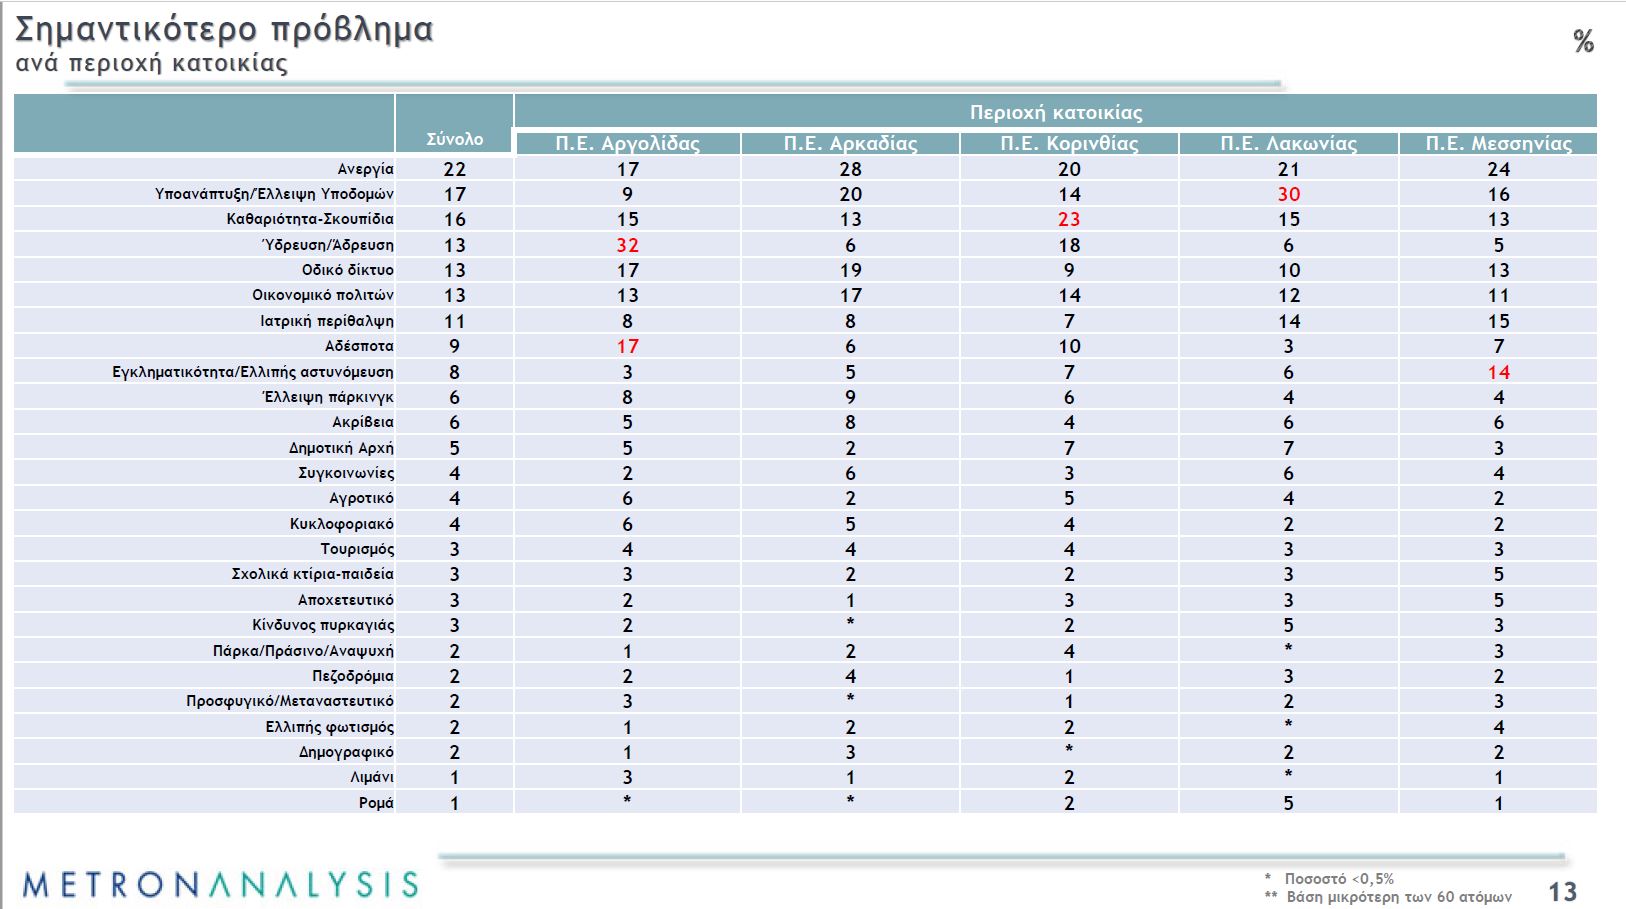
Task: Click the page number 13
Action: (x=1562, y=890)
